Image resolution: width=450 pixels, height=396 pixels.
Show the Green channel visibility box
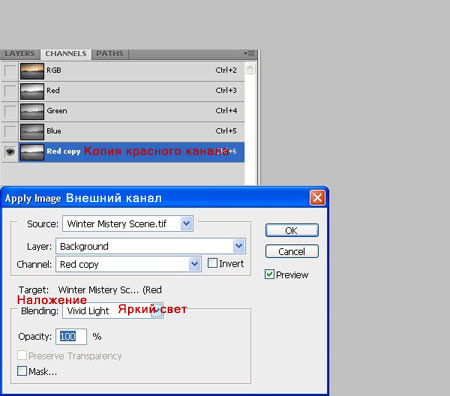(10, 111)
